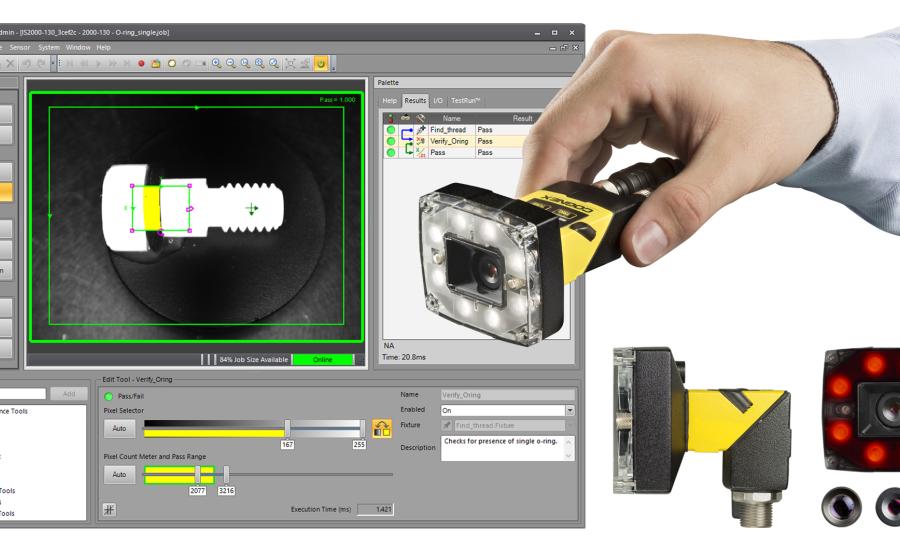Click the grayed play icon in toolbar
The height and width of the screenshot is (560, 900).
pyautogui.click(x=98, y=64)
